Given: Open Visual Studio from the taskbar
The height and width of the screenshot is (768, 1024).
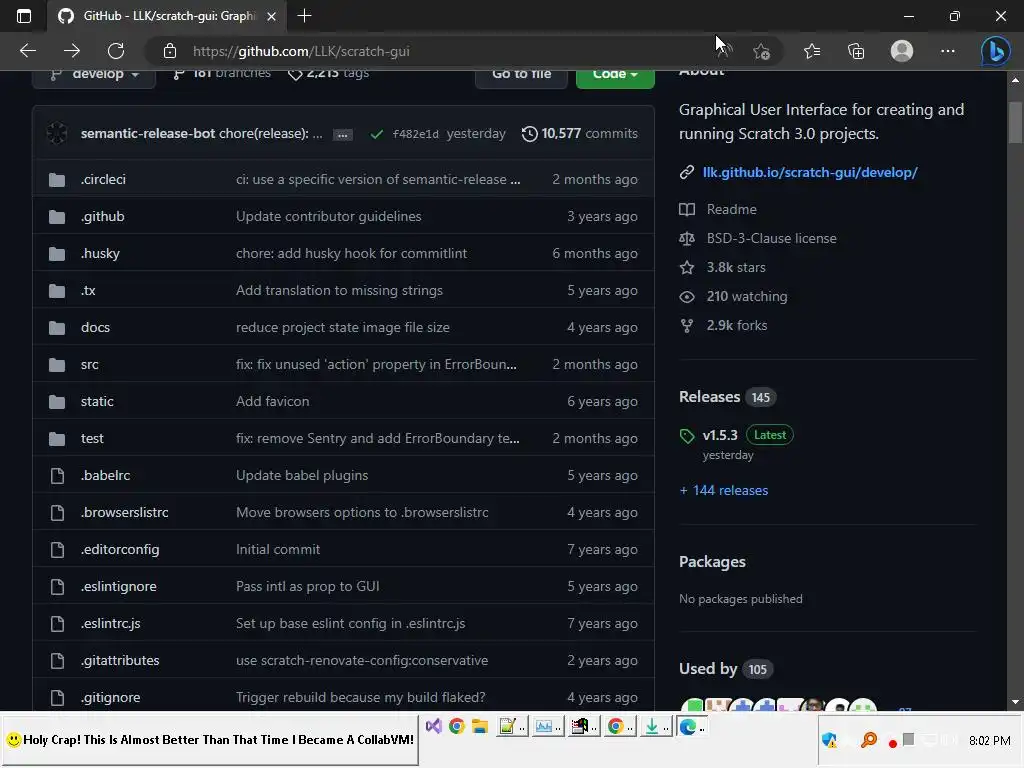Looking at the screenshot, I should (434, 726).
